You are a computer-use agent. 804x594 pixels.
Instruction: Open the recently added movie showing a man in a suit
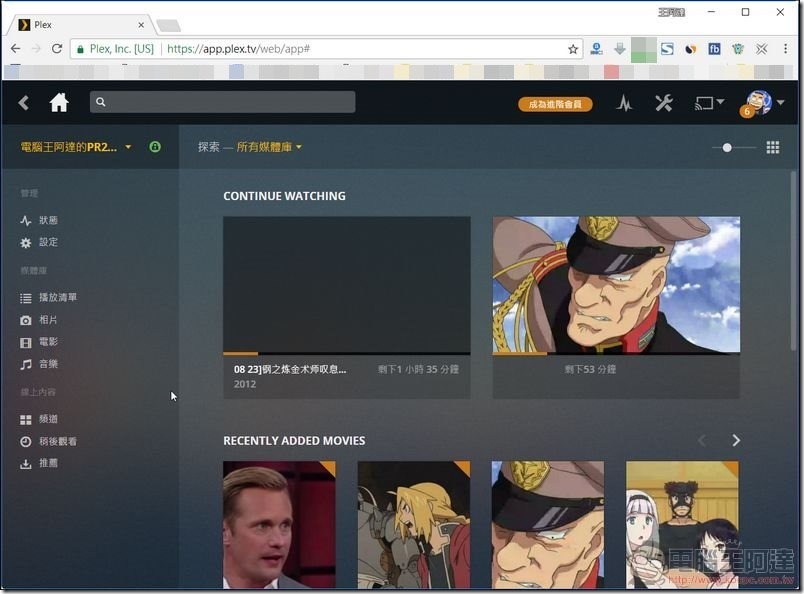(279, 524)
